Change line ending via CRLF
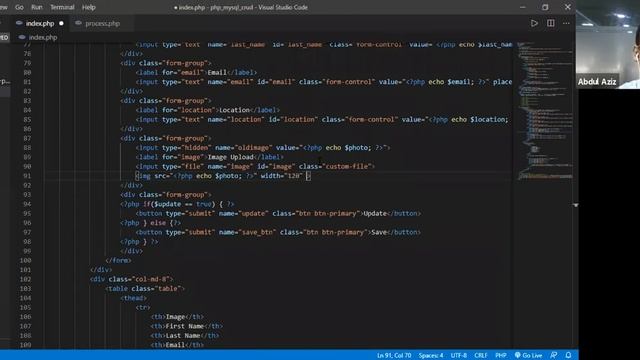 point(480,355)
